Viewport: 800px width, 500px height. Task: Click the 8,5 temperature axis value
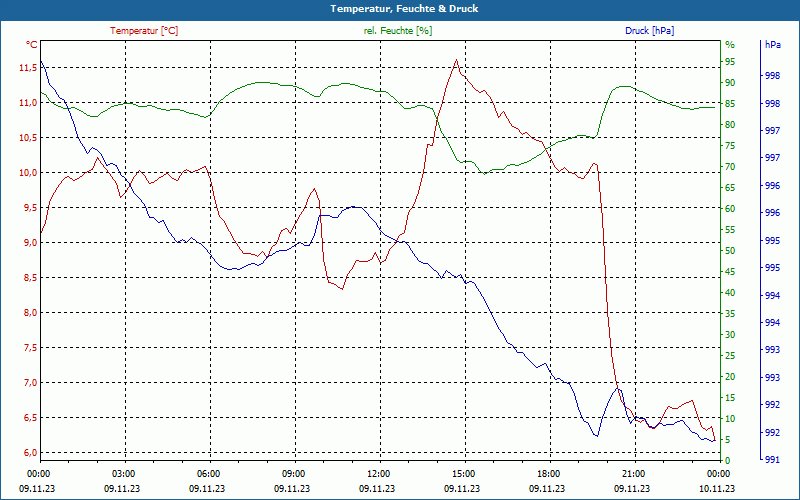(x=30, y=278)
